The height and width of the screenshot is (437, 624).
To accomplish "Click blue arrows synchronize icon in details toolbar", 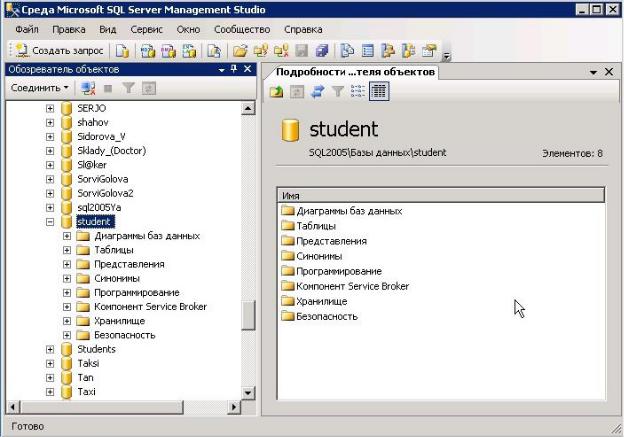I will click(x=317, y=92).
